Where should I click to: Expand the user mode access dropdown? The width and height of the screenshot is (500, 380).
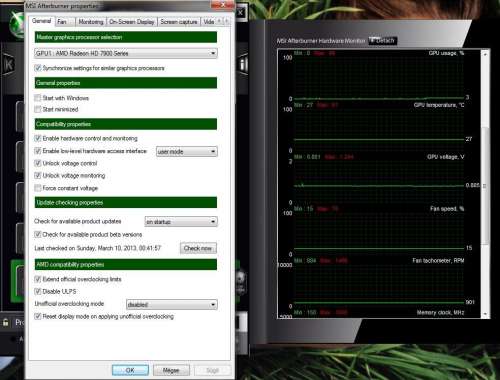tap(186, 152)
